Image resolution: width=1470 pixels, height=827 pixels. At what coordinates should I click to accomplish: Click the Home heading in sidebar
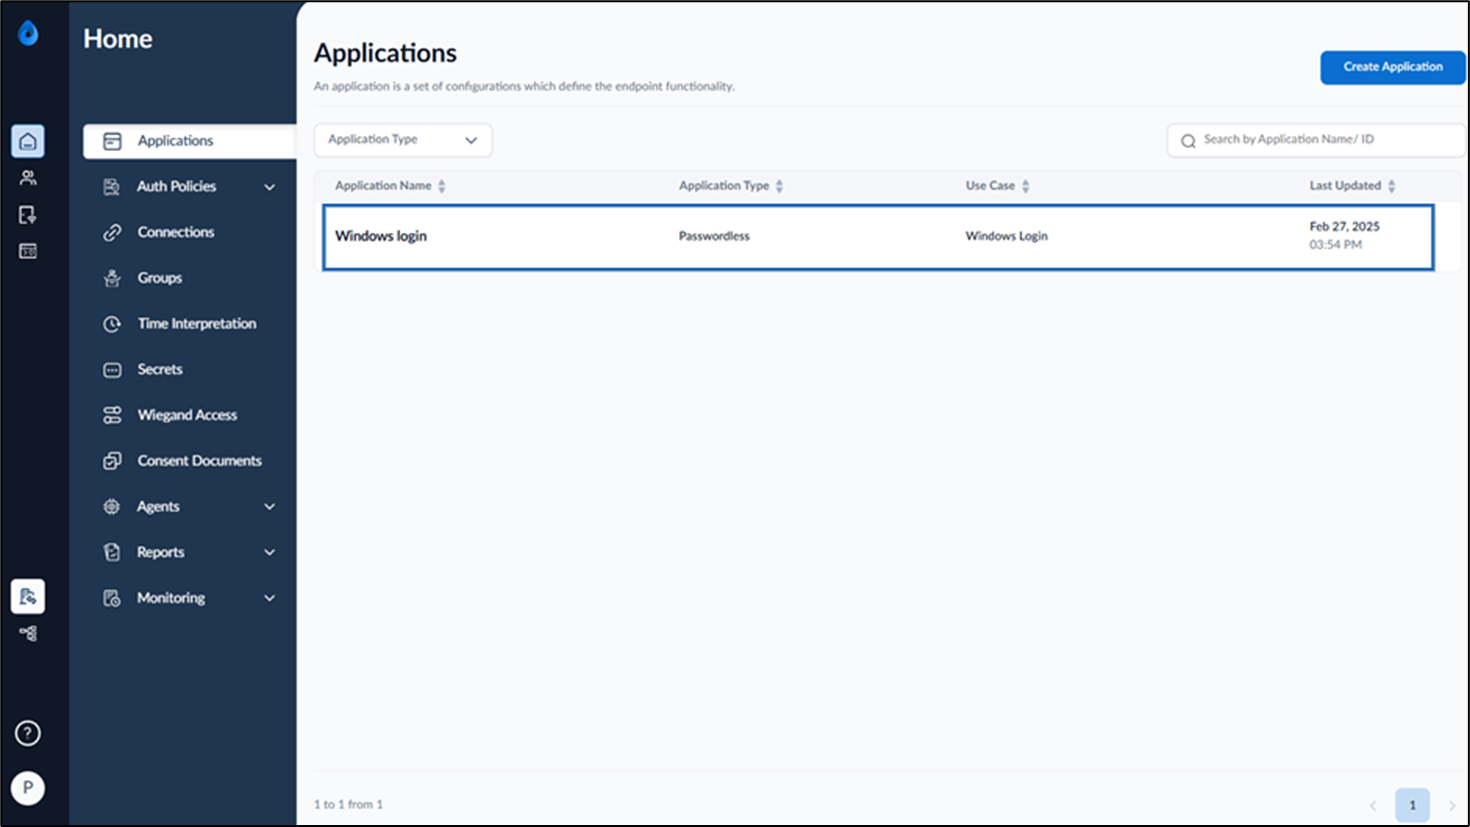[x=118, y=39]
